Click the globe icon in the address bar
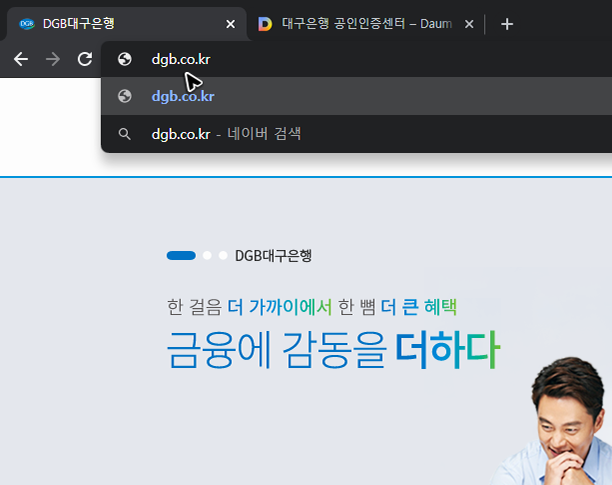612x485 pixels. [x=125, y=59]
